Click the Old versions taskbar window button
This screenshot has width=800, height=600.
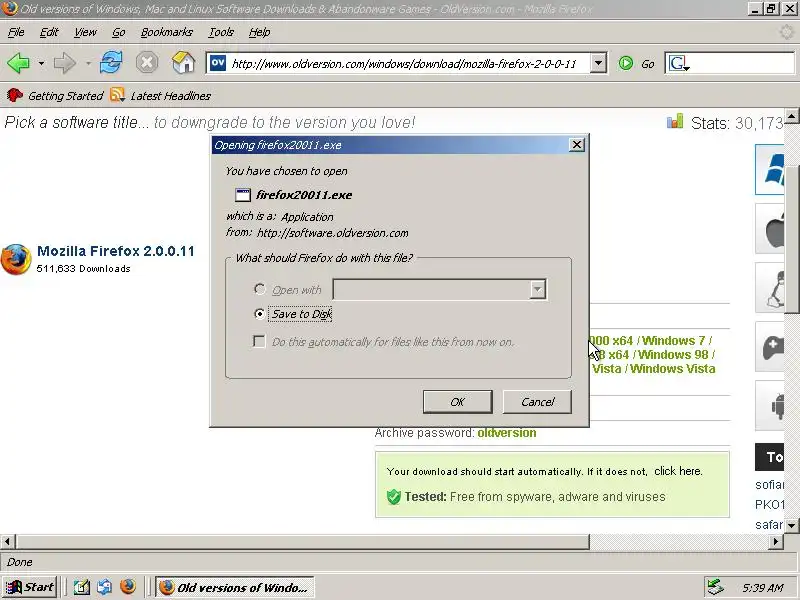click(x=234, y=587)
